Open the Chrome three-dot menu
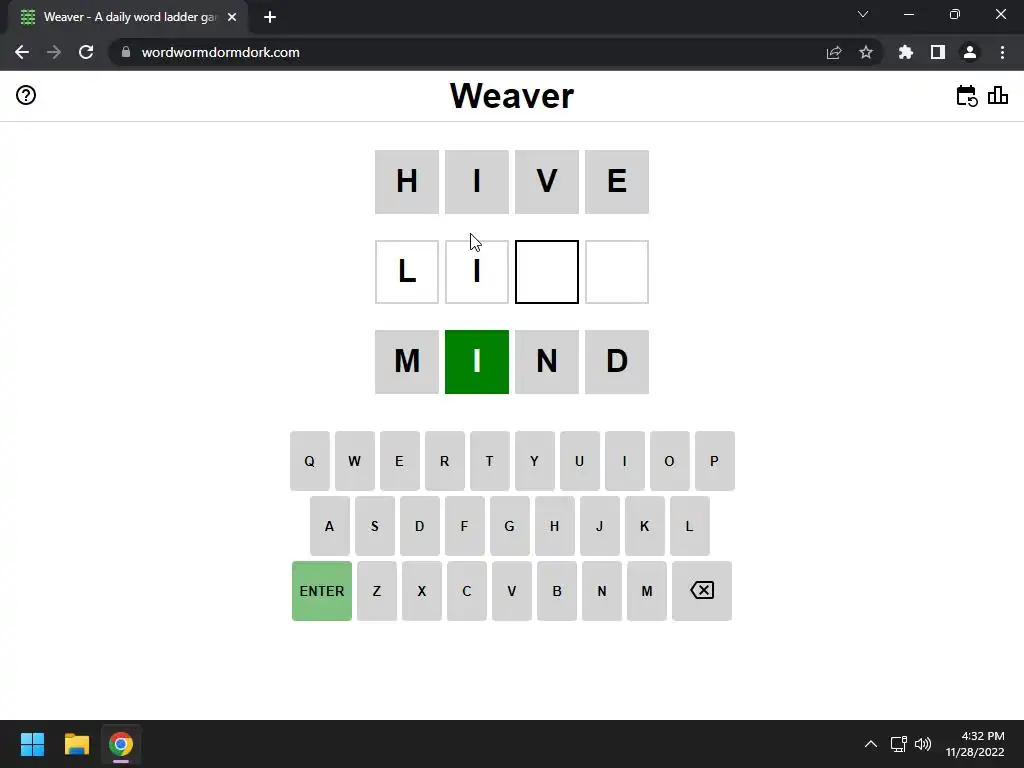 [1002, 52]
